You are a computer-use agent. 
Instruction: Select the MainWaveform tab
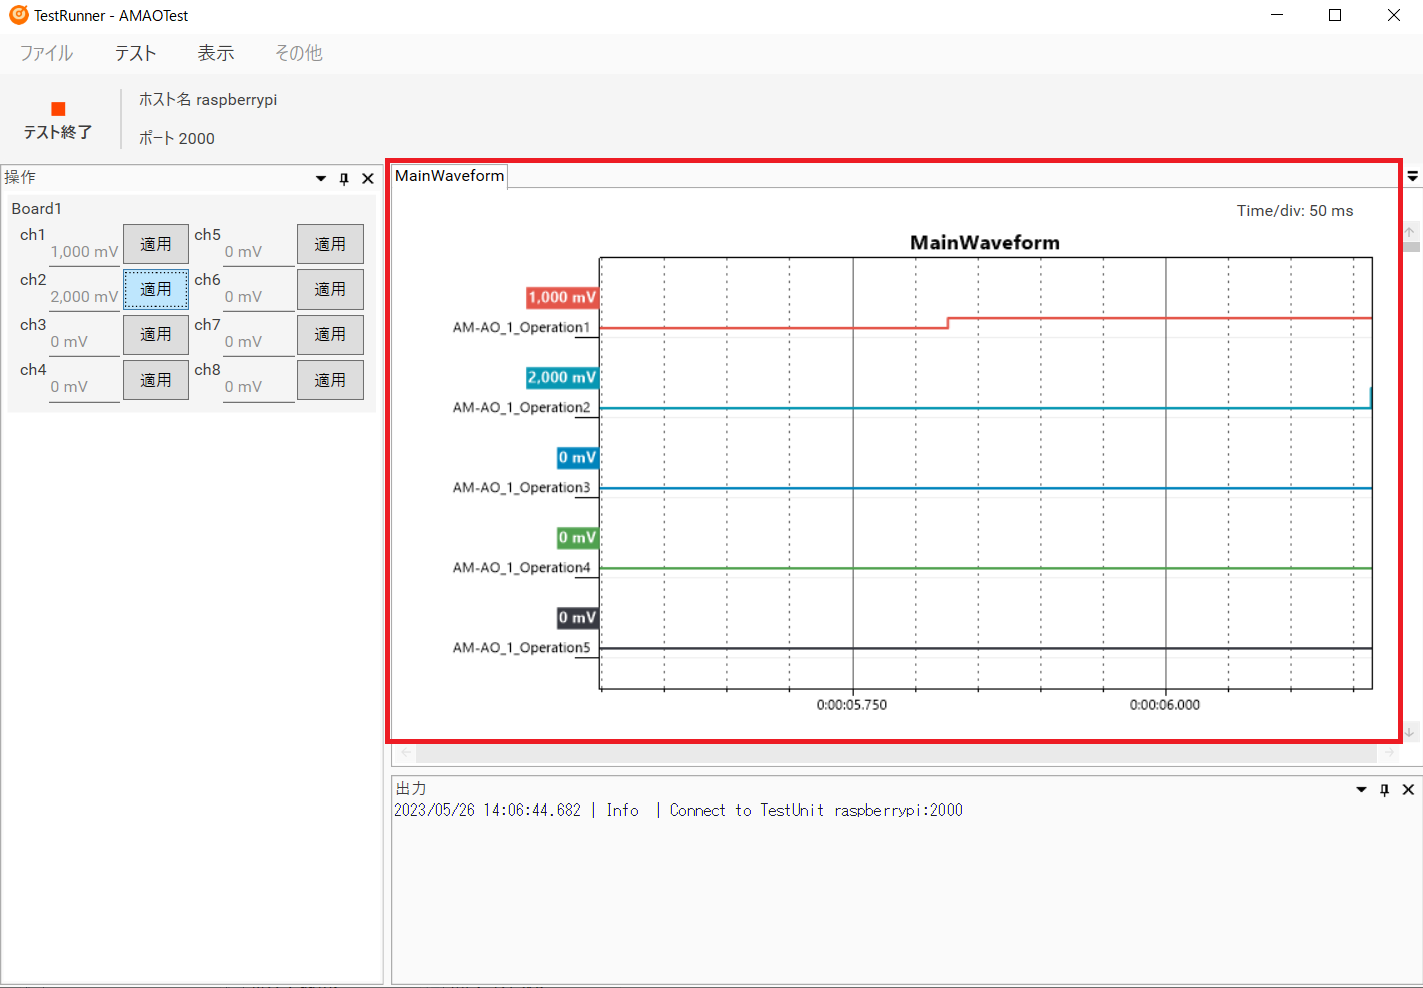(449, 176)
